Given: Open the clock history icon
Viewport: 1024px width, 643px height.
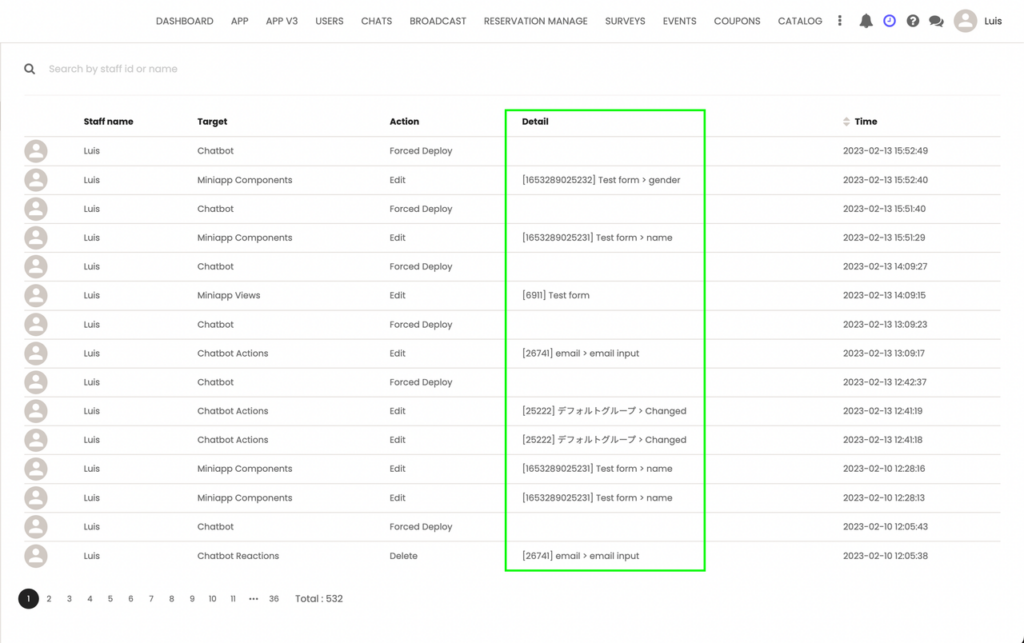Looking at the screenshot, I should tap(889, 21).
